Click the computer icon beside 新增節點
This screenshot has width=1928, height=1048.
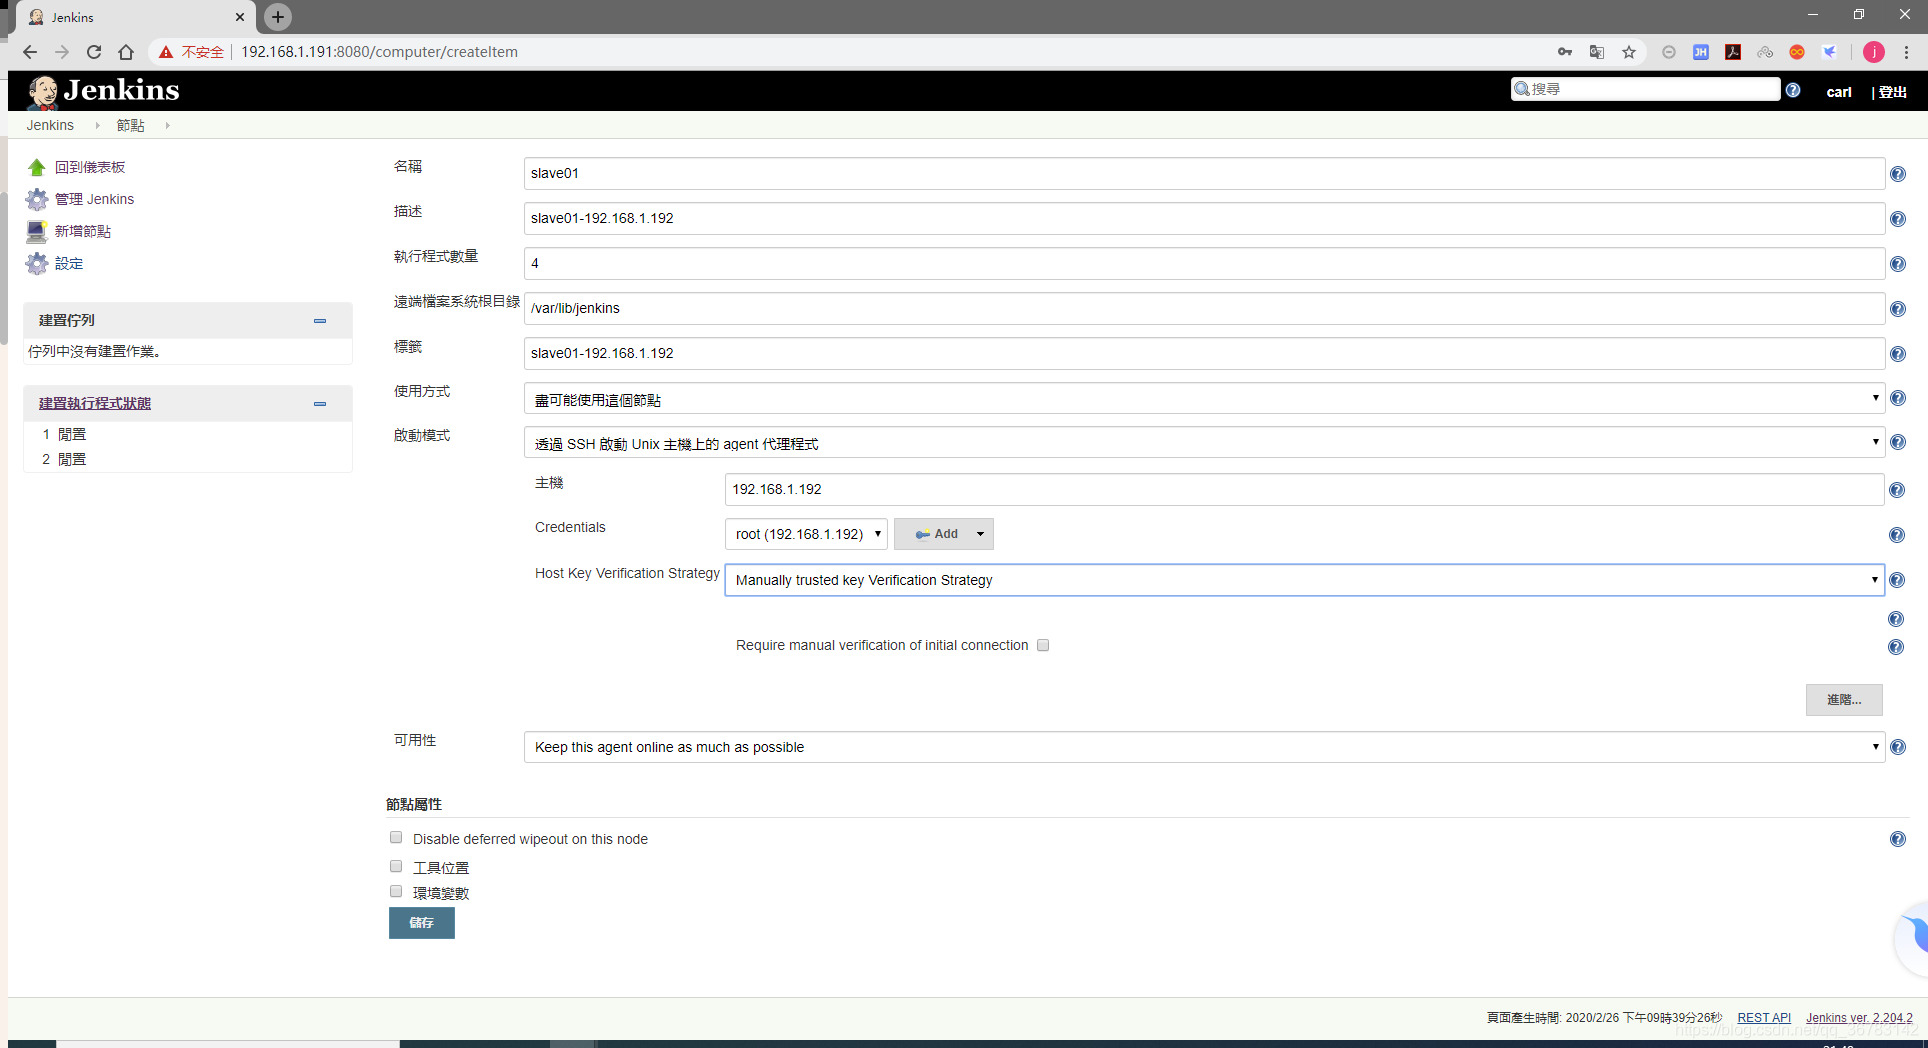37,231
